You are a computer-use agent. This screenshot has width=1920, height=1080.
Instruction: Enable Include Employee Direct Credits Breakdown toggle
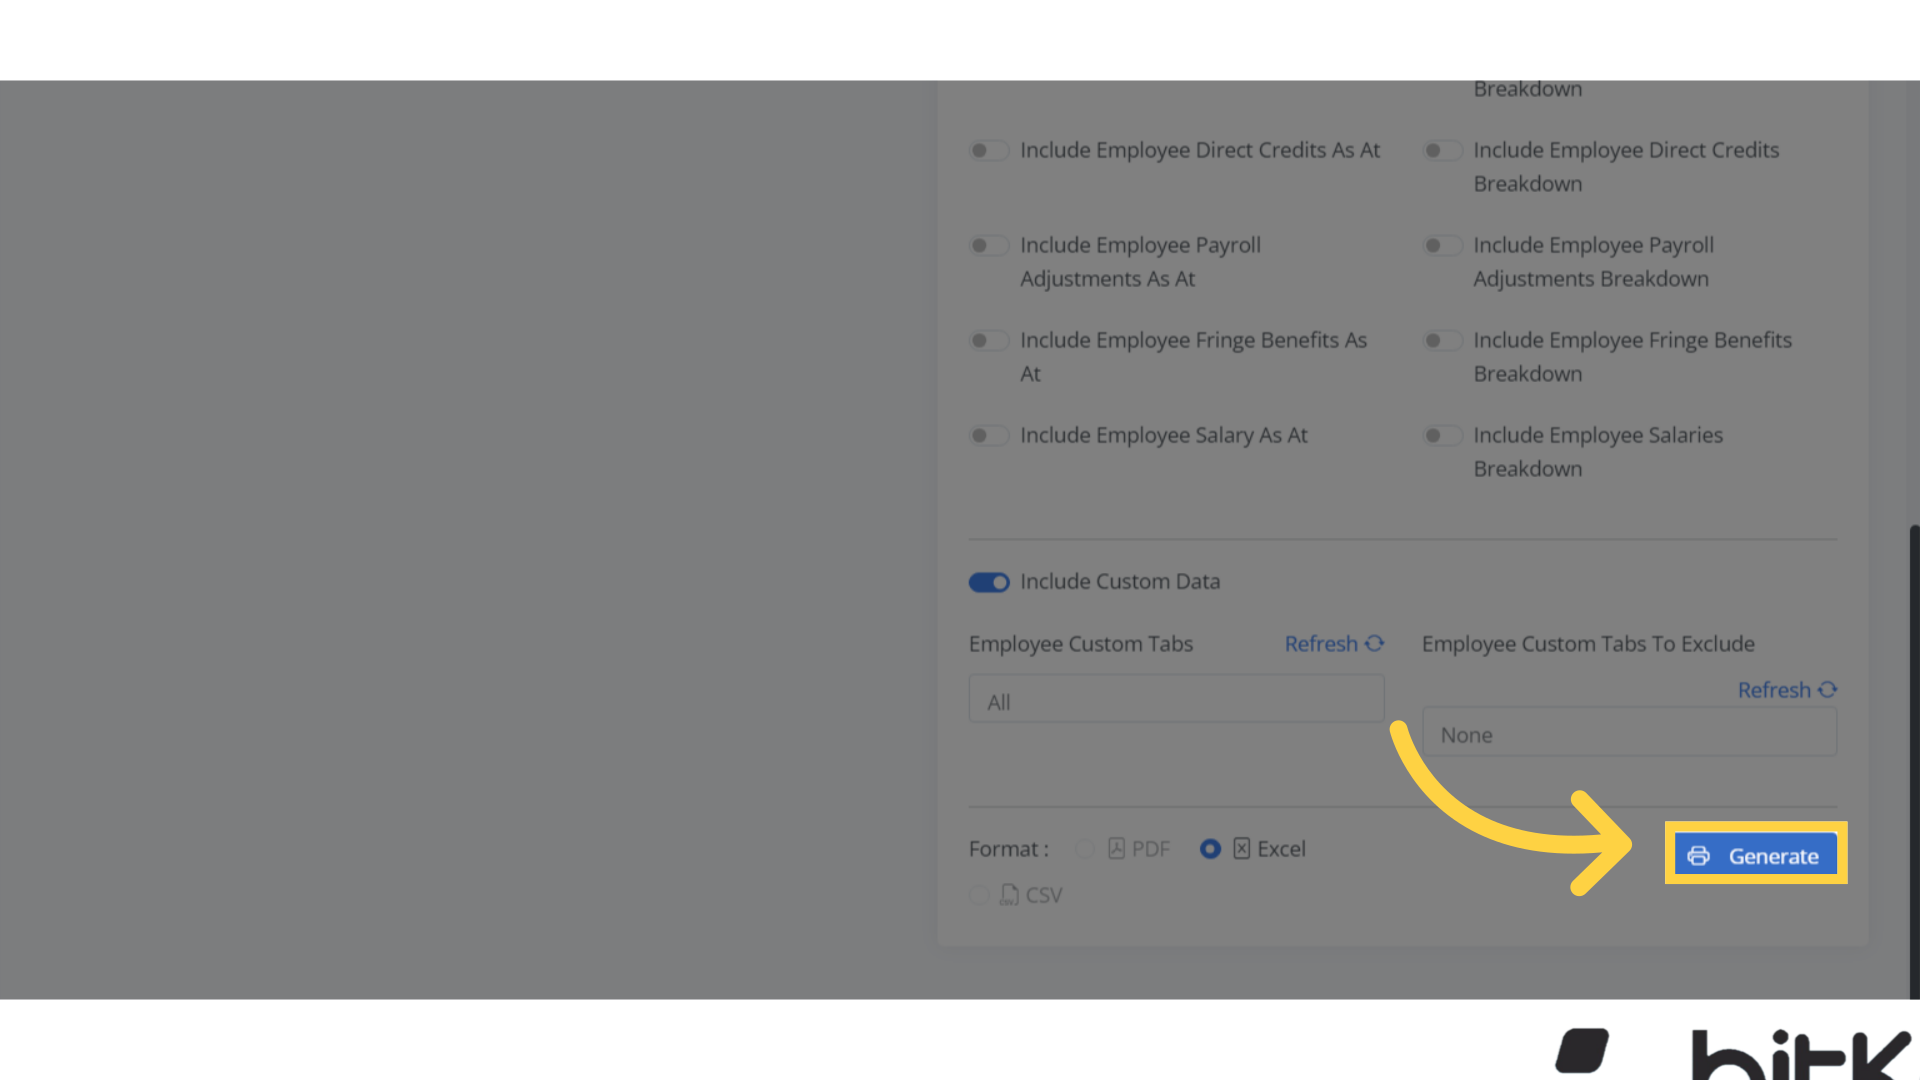1443,150
